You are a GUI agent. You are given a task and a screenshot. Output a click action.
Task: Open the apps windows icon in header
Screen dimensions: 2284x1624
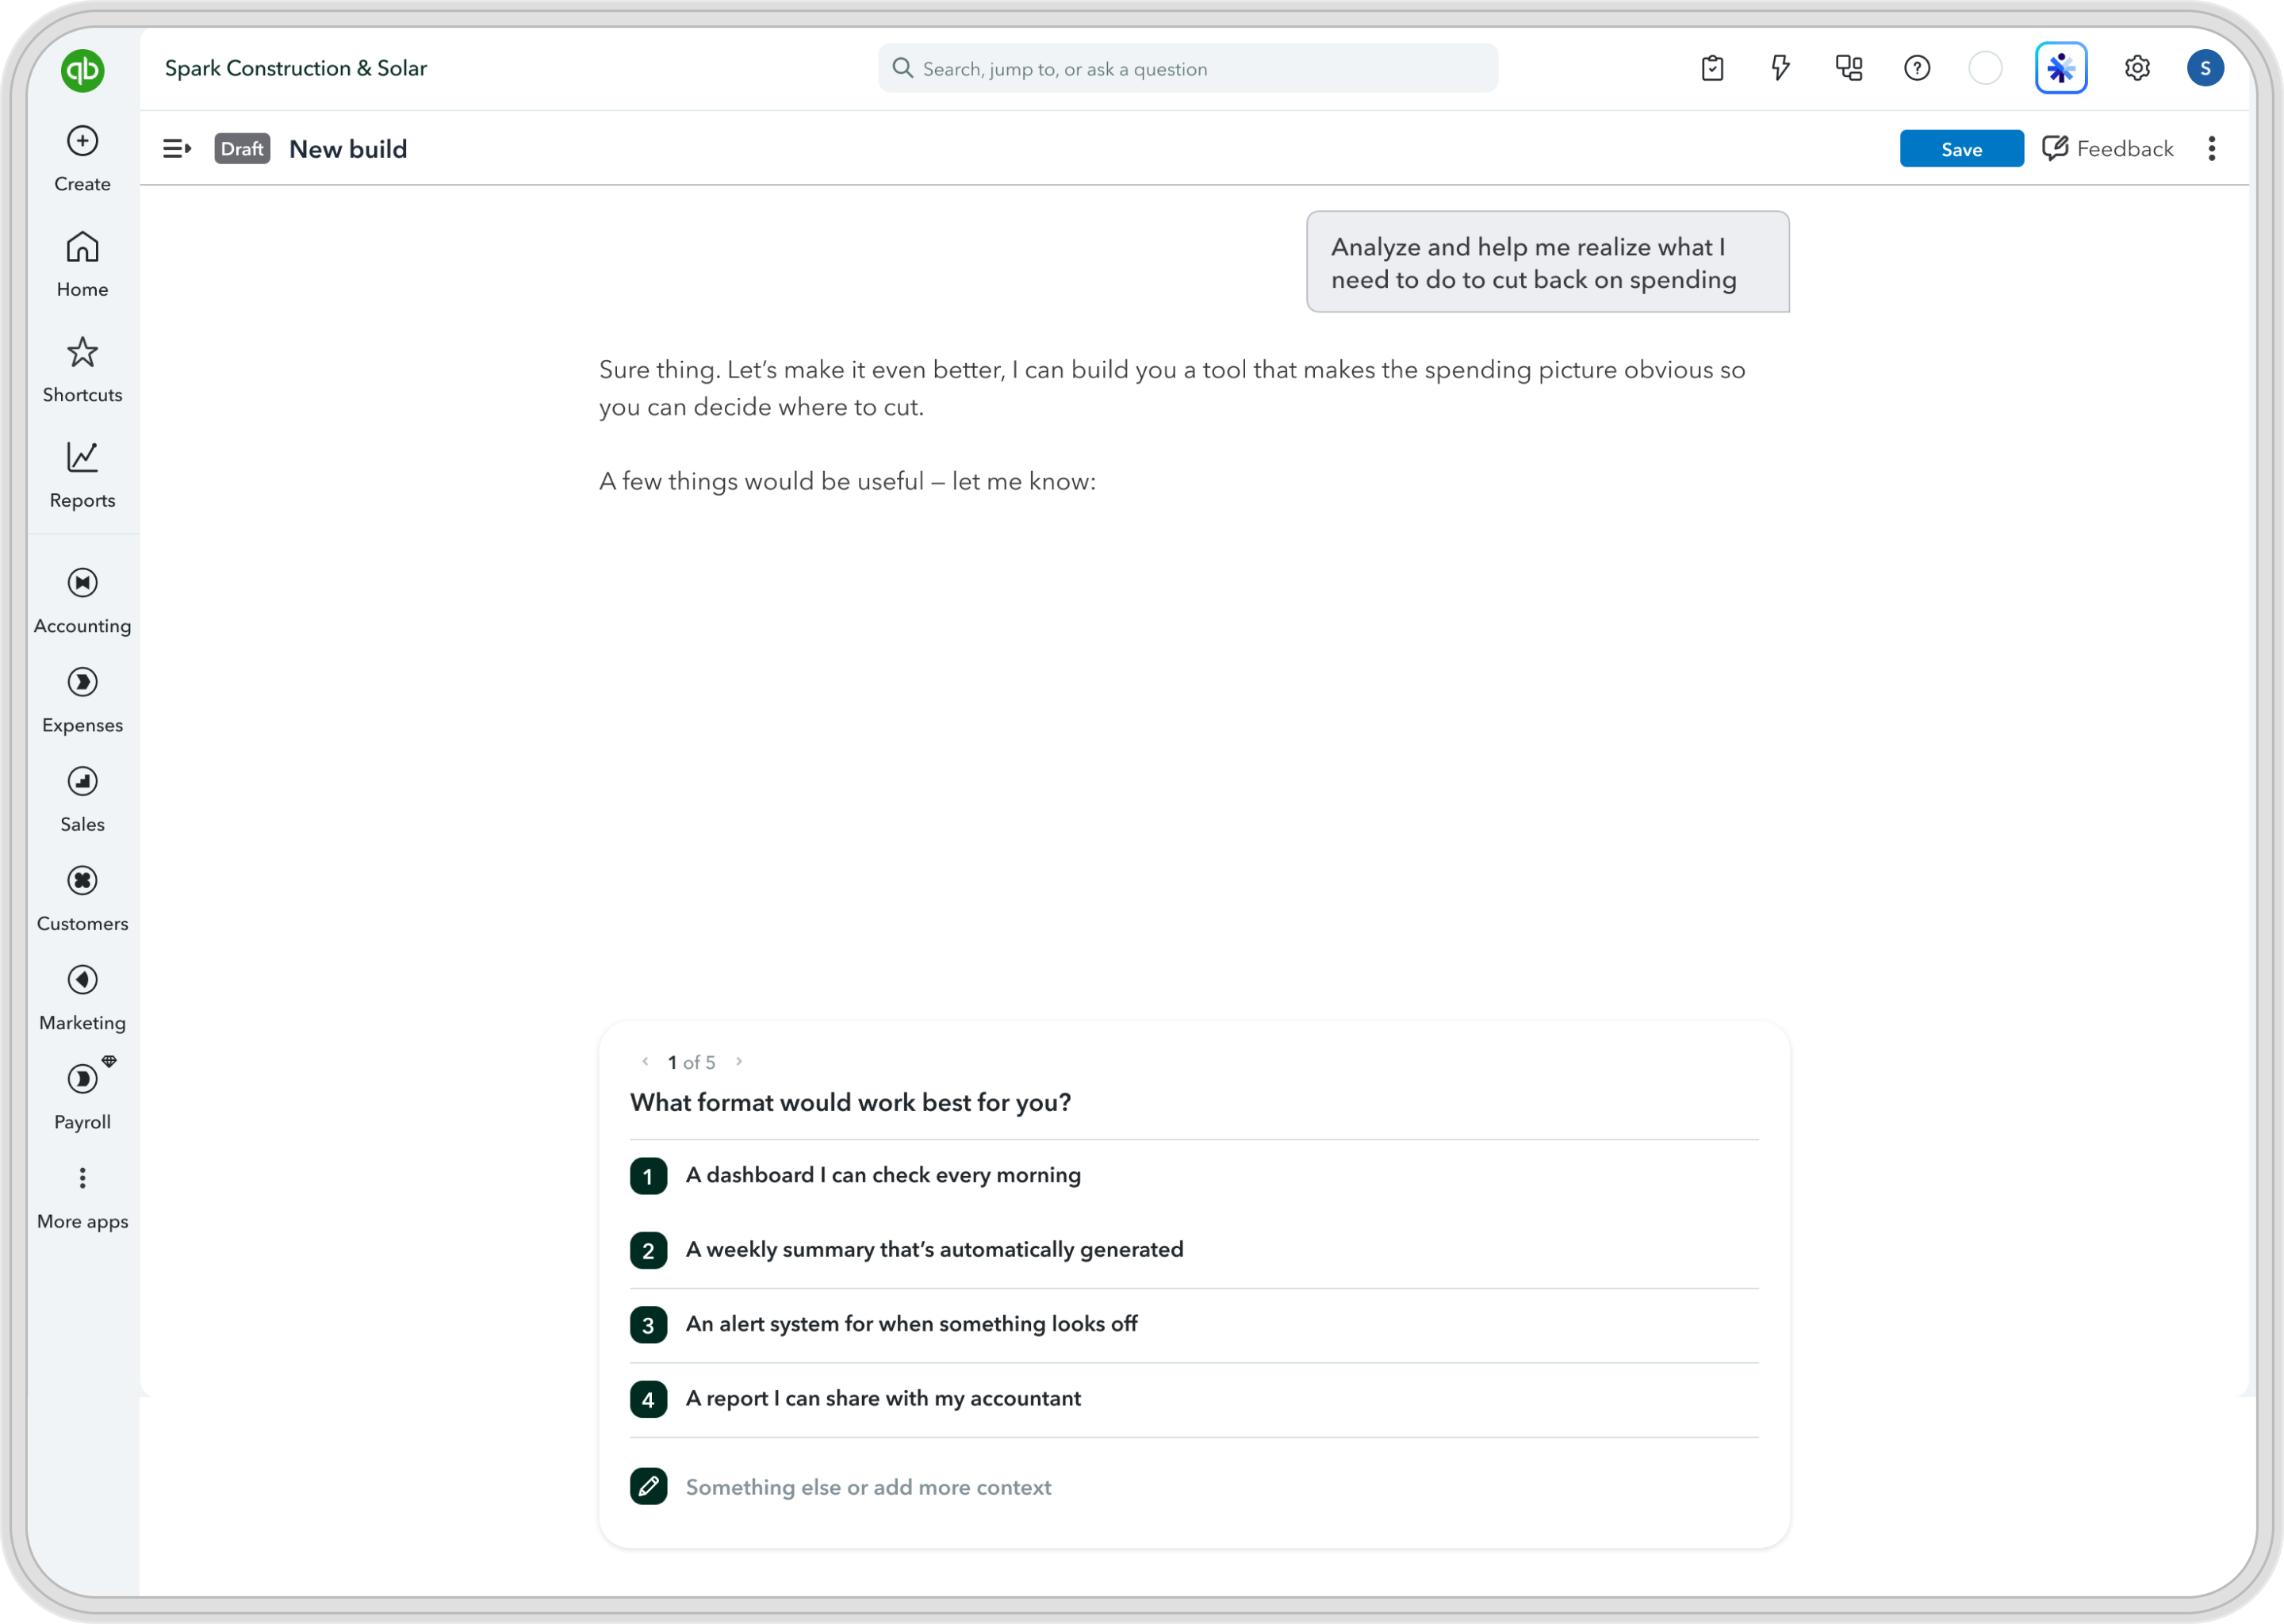point(1848,68)
